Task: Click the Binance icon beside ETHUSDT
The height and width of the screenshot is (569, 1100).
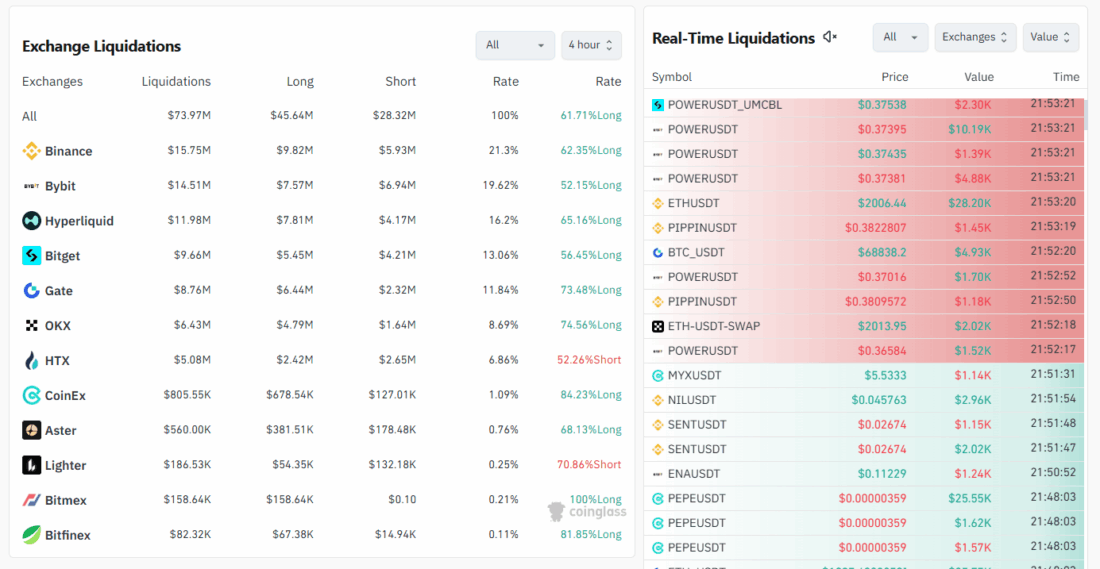Action: pyautogui.click(x=658, y=203)
